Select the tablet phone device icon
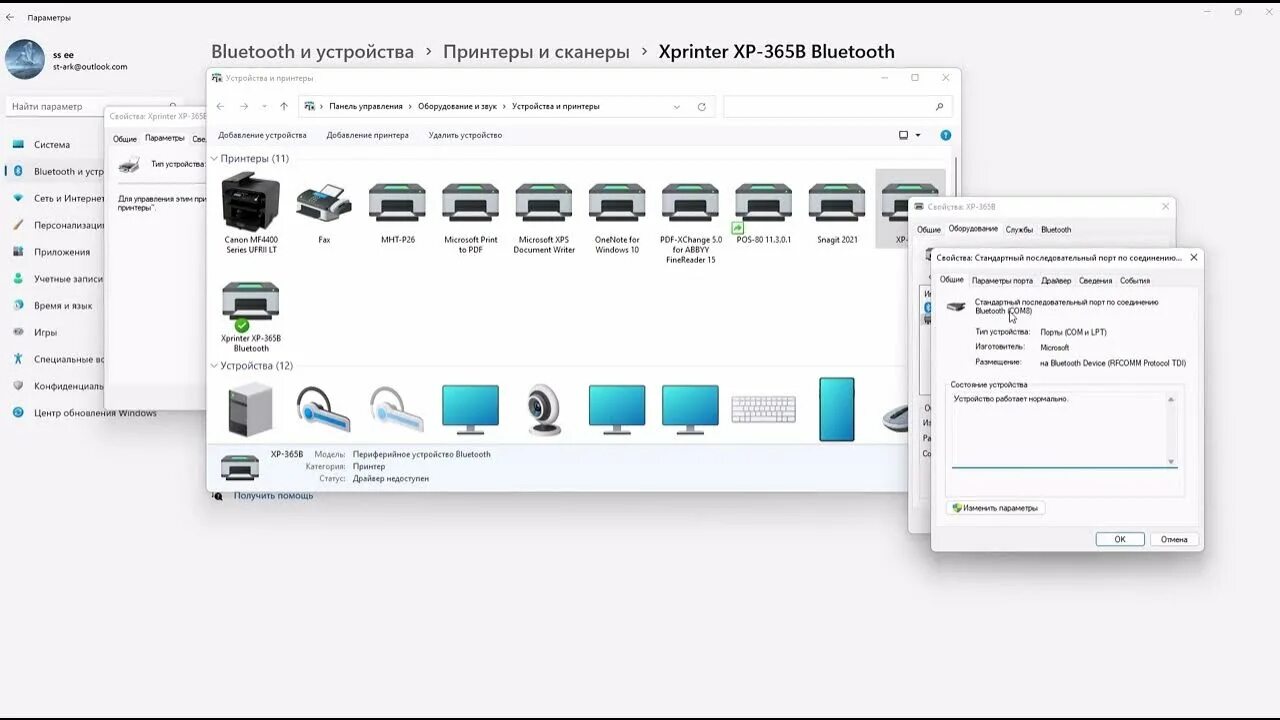The width and height of the screenshot is (1280, 720). coord(837,409)
